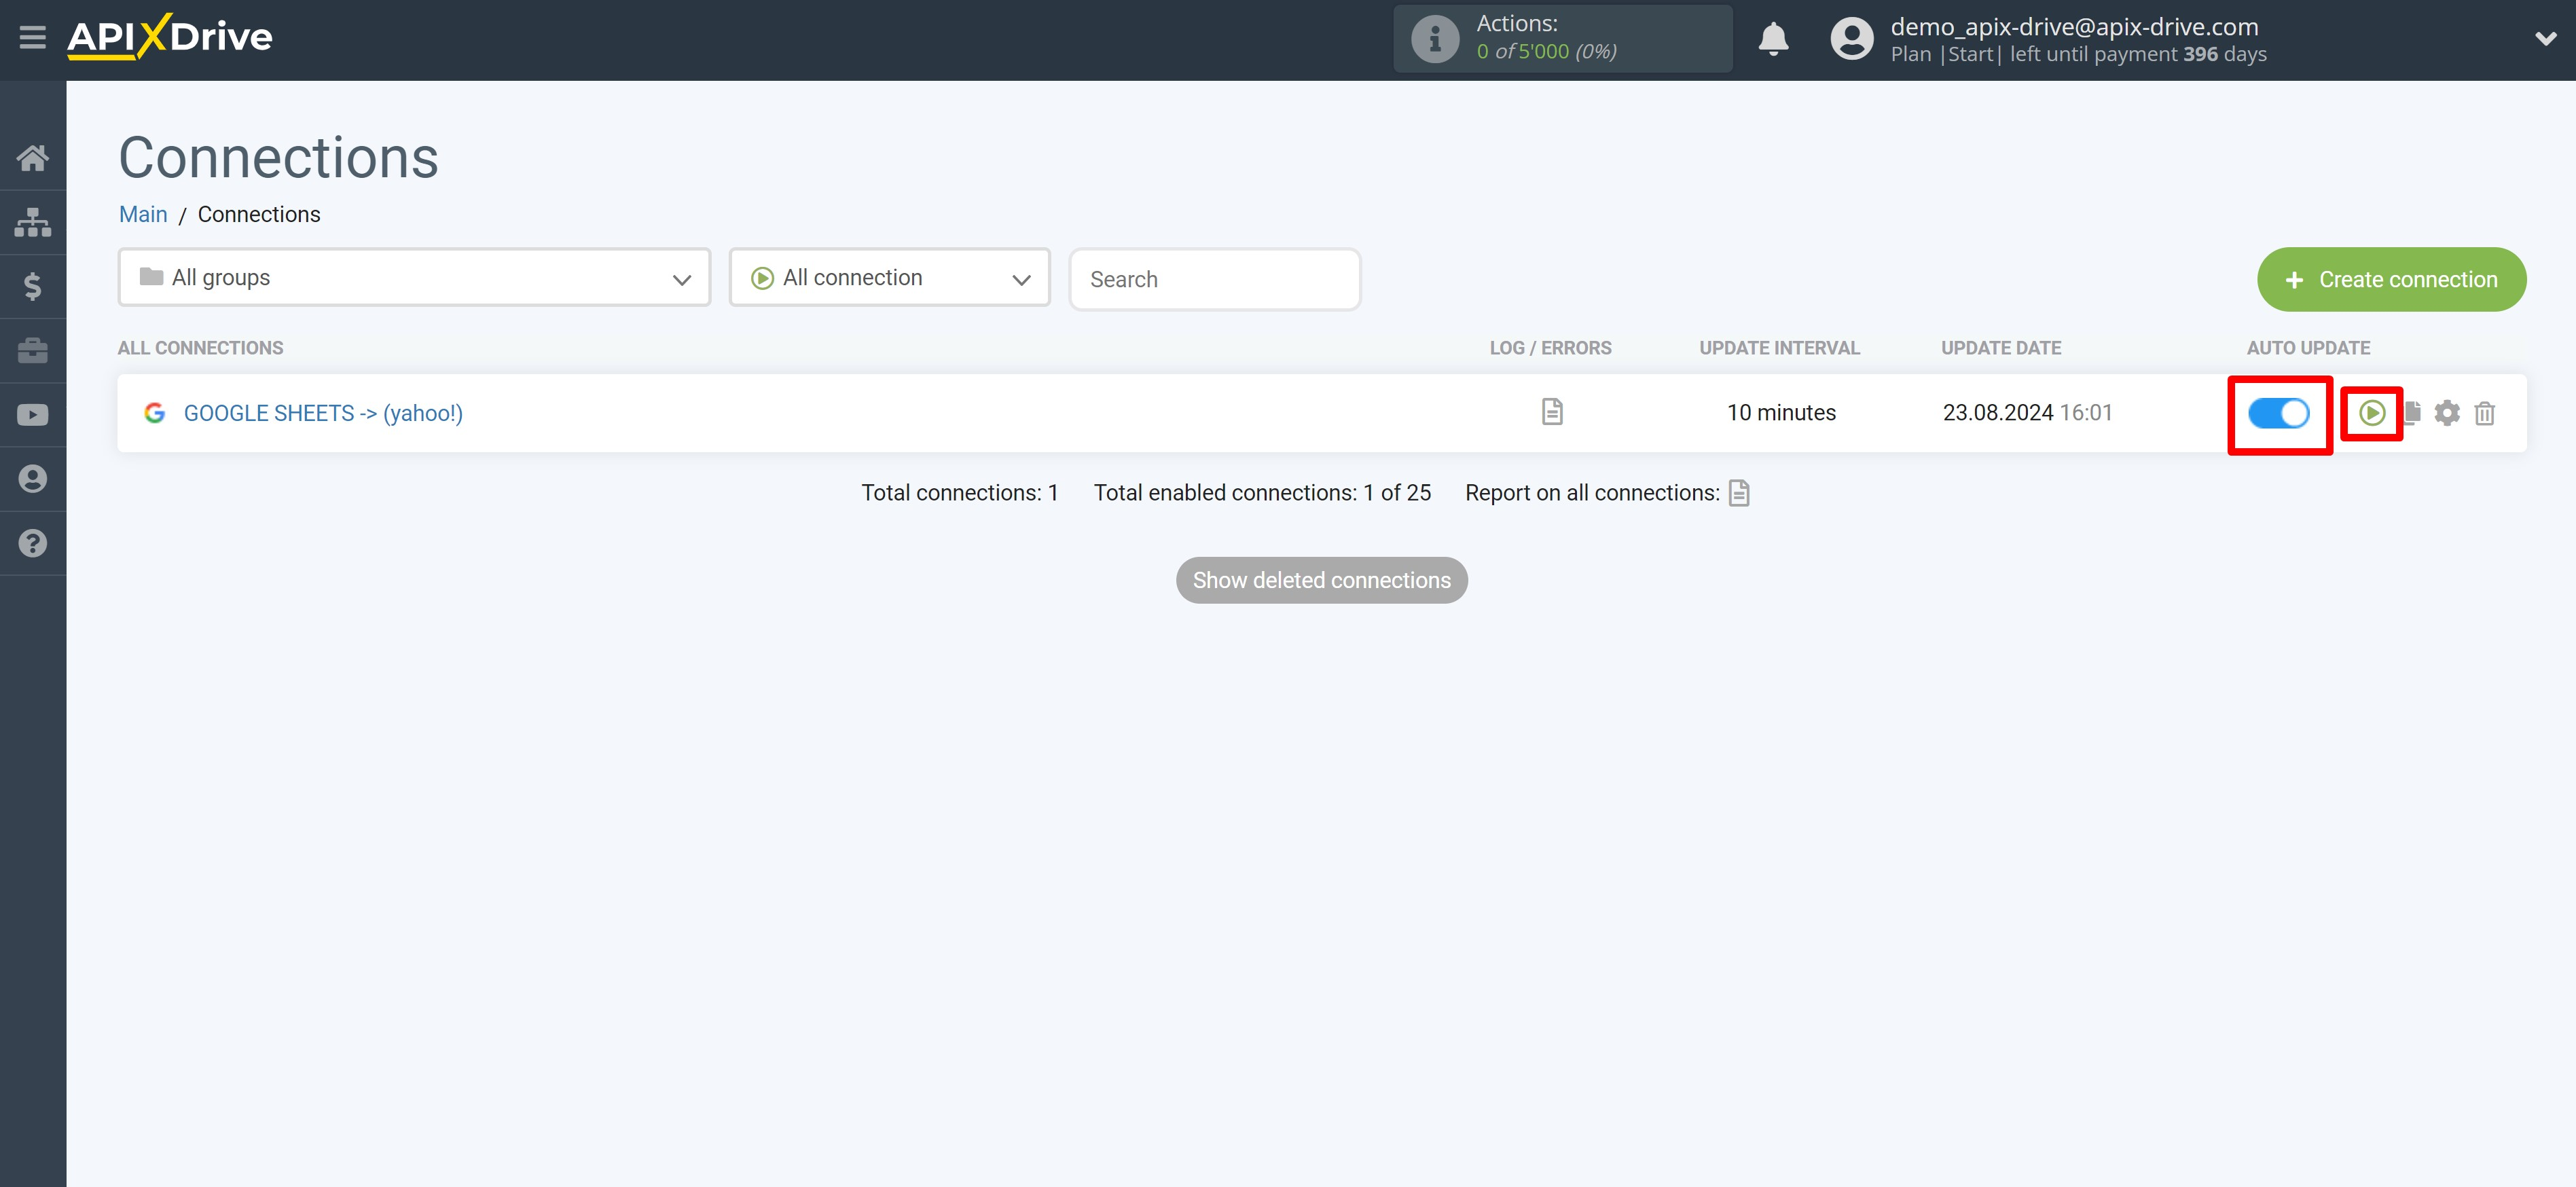Viewport: 2576px width, 1187px height.
Task: Click the Search input field
Action: point(1214,279)
